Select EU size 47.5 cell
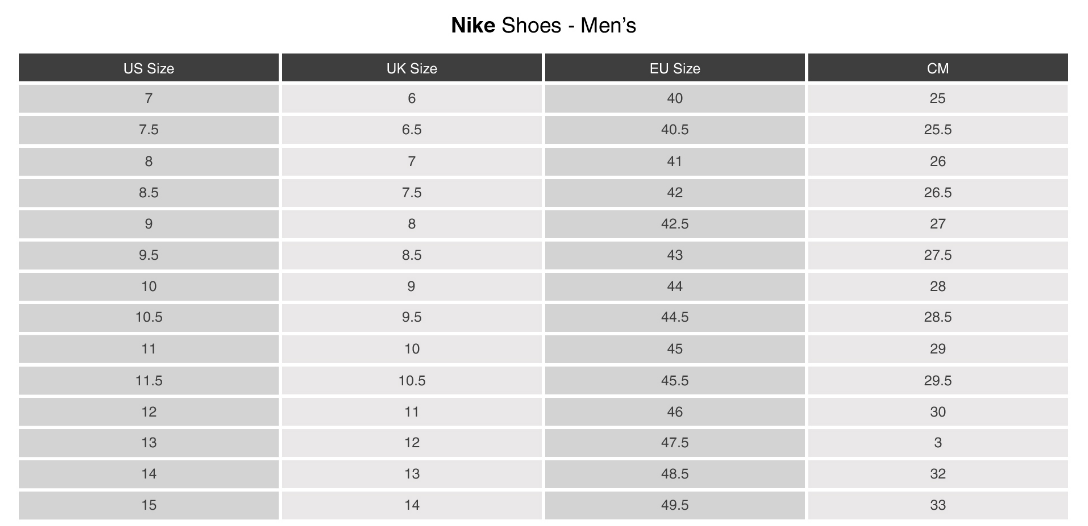1088x526 pixels. click(x=675, y=443)
